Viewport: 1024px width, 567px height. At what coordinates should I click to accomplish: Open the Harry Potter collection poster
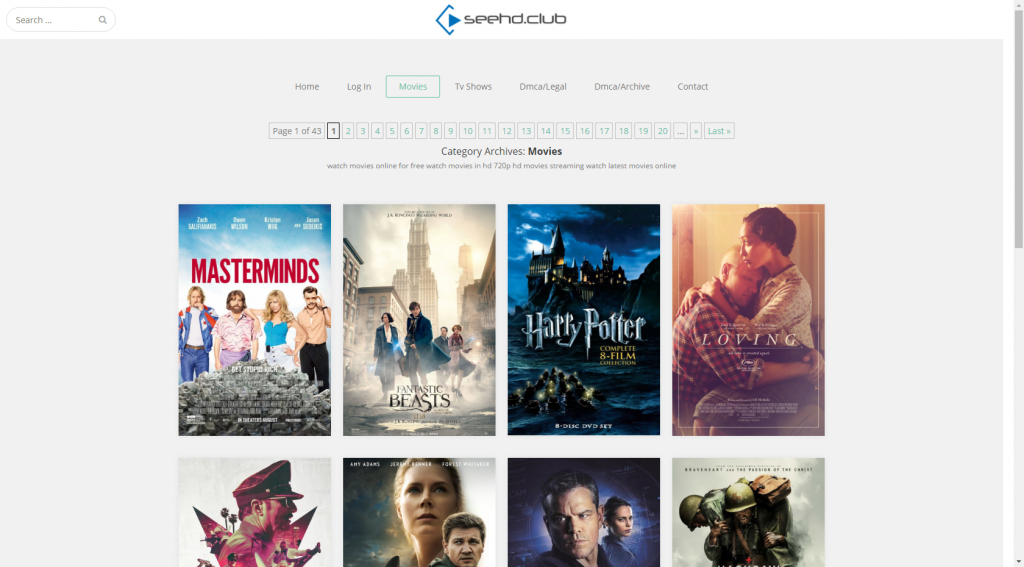[x=584, y=320]
